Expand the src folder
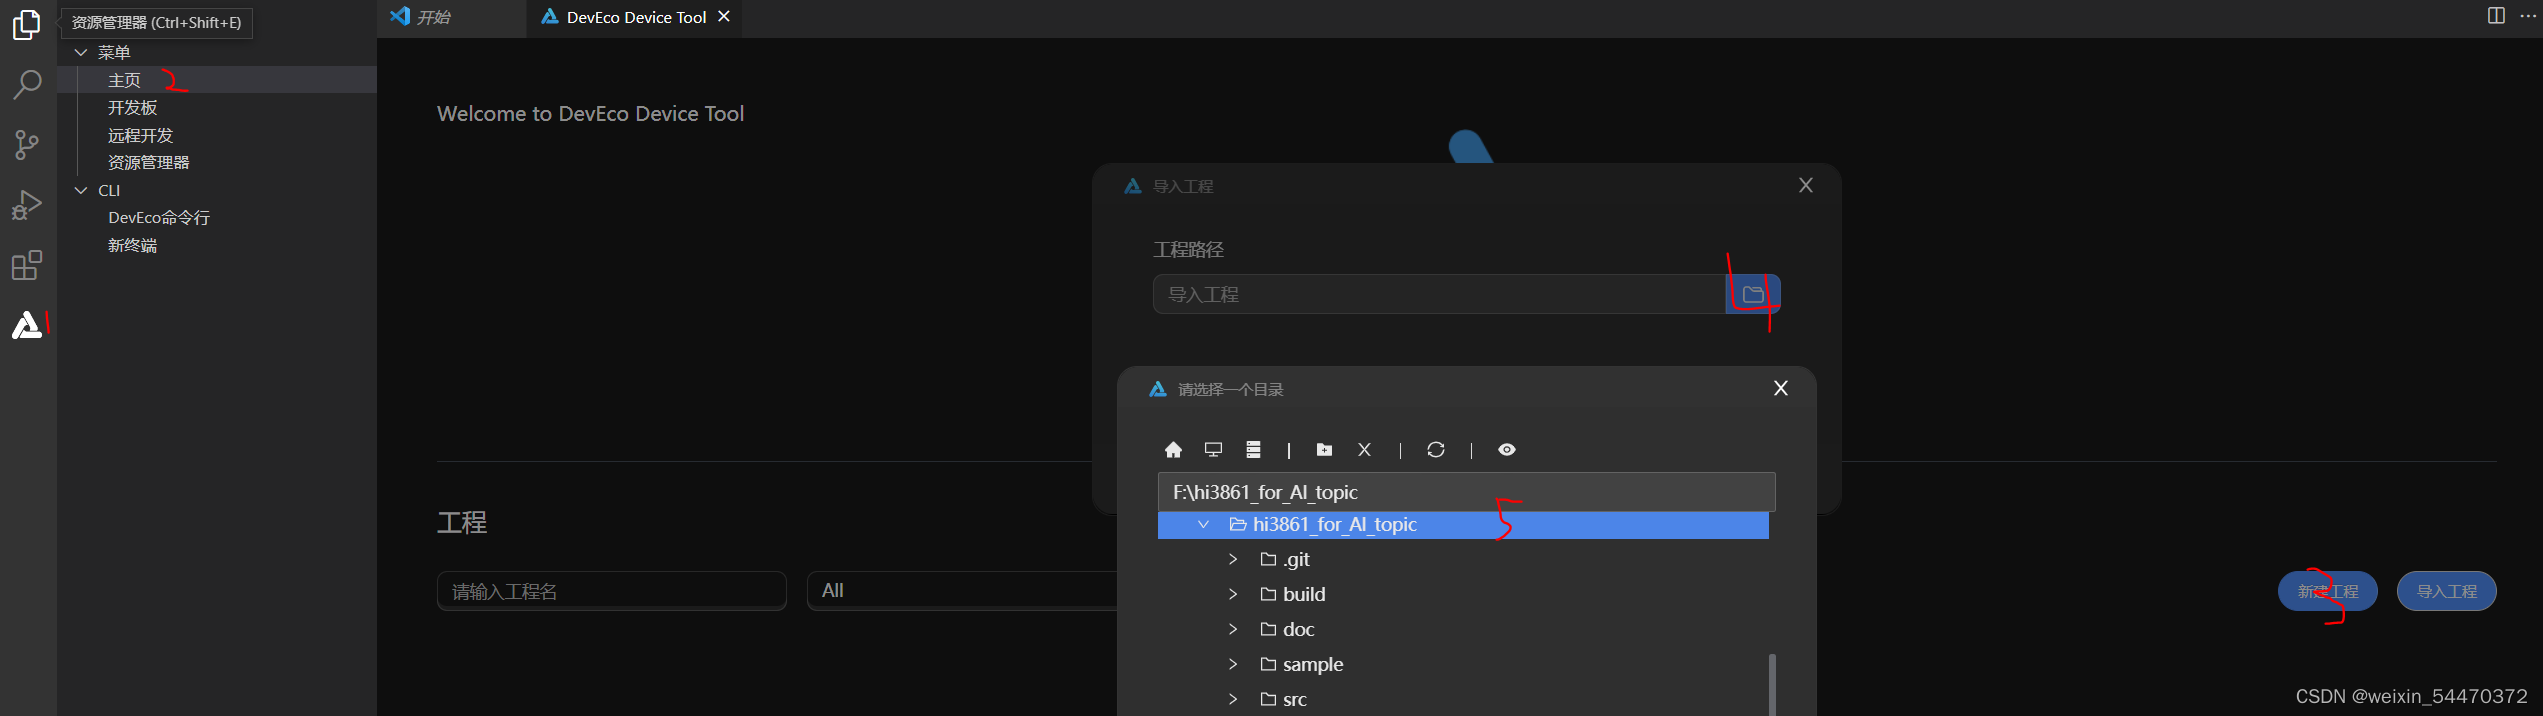The height and width of the screenshot is (716, 2543). 1233,699
